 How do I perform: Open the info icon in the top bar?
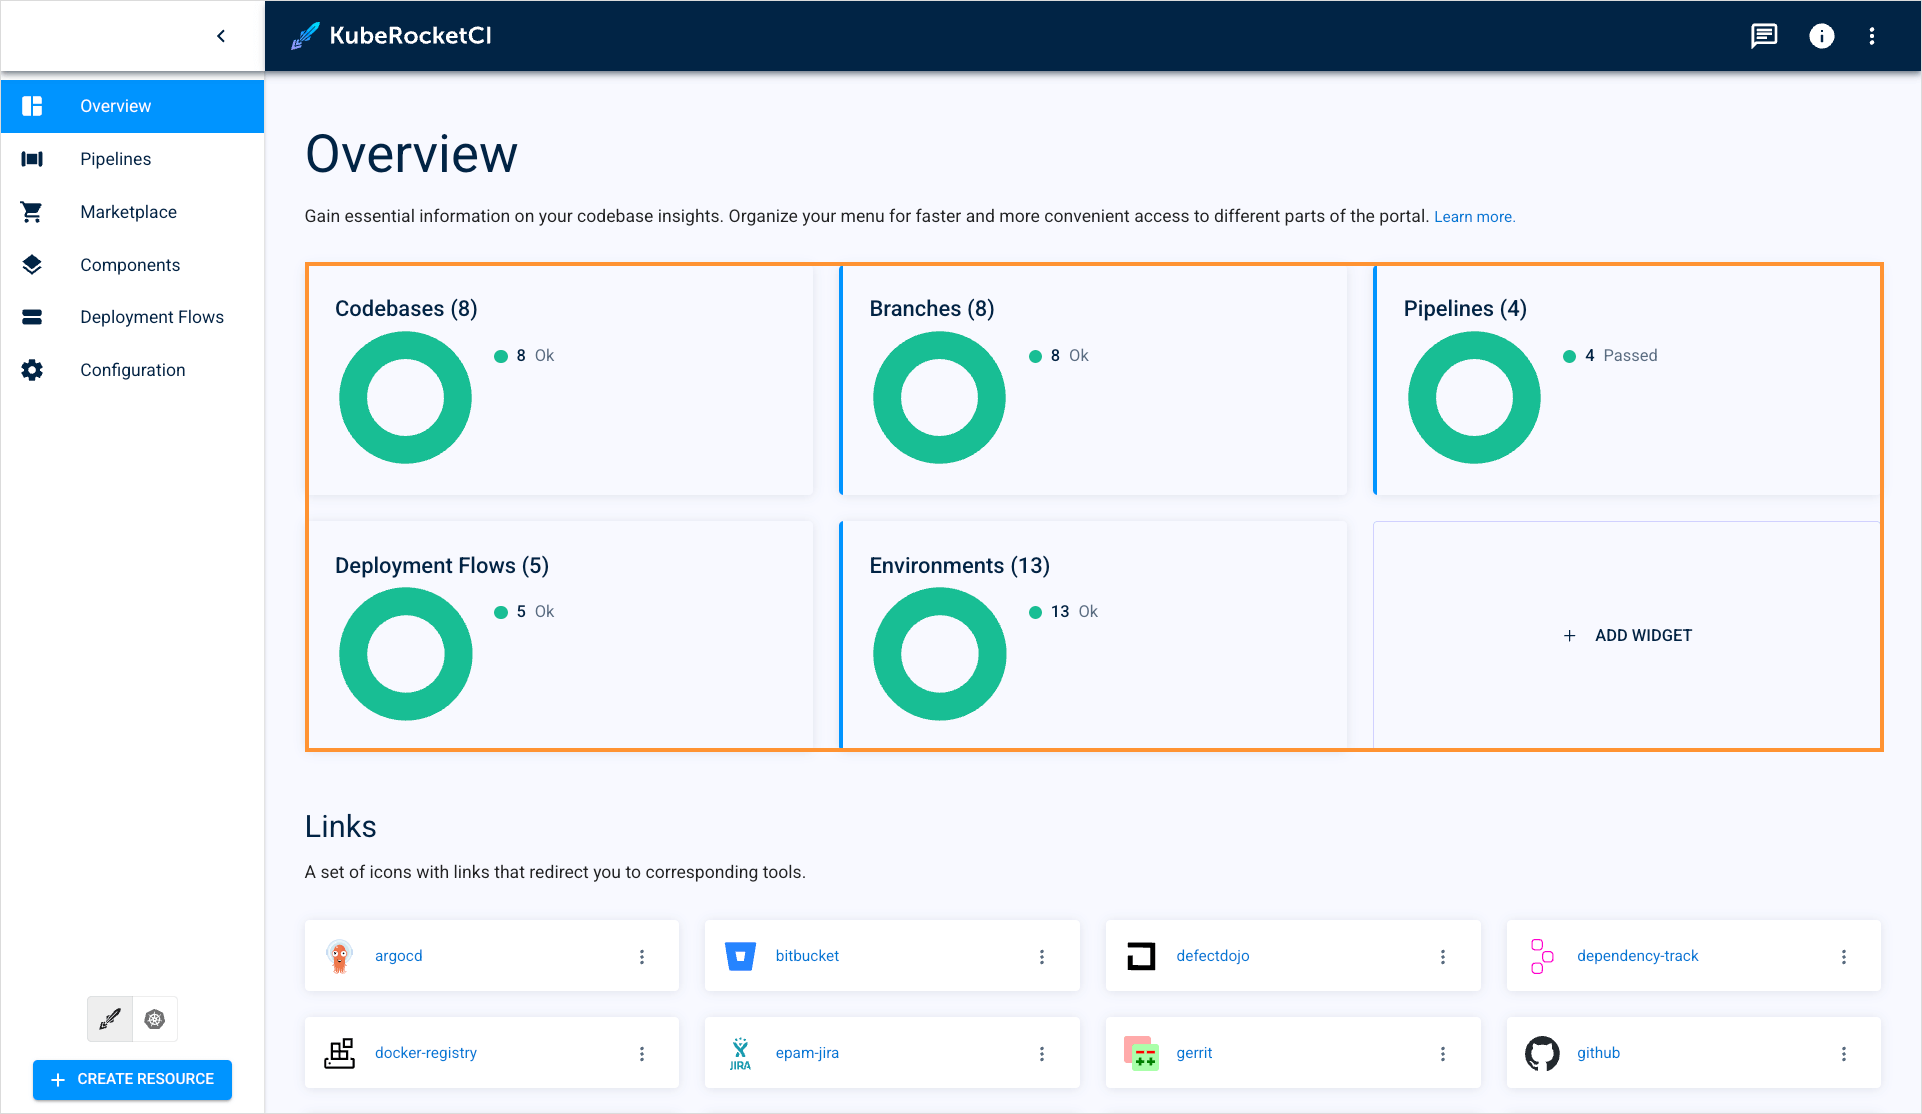1821,36
